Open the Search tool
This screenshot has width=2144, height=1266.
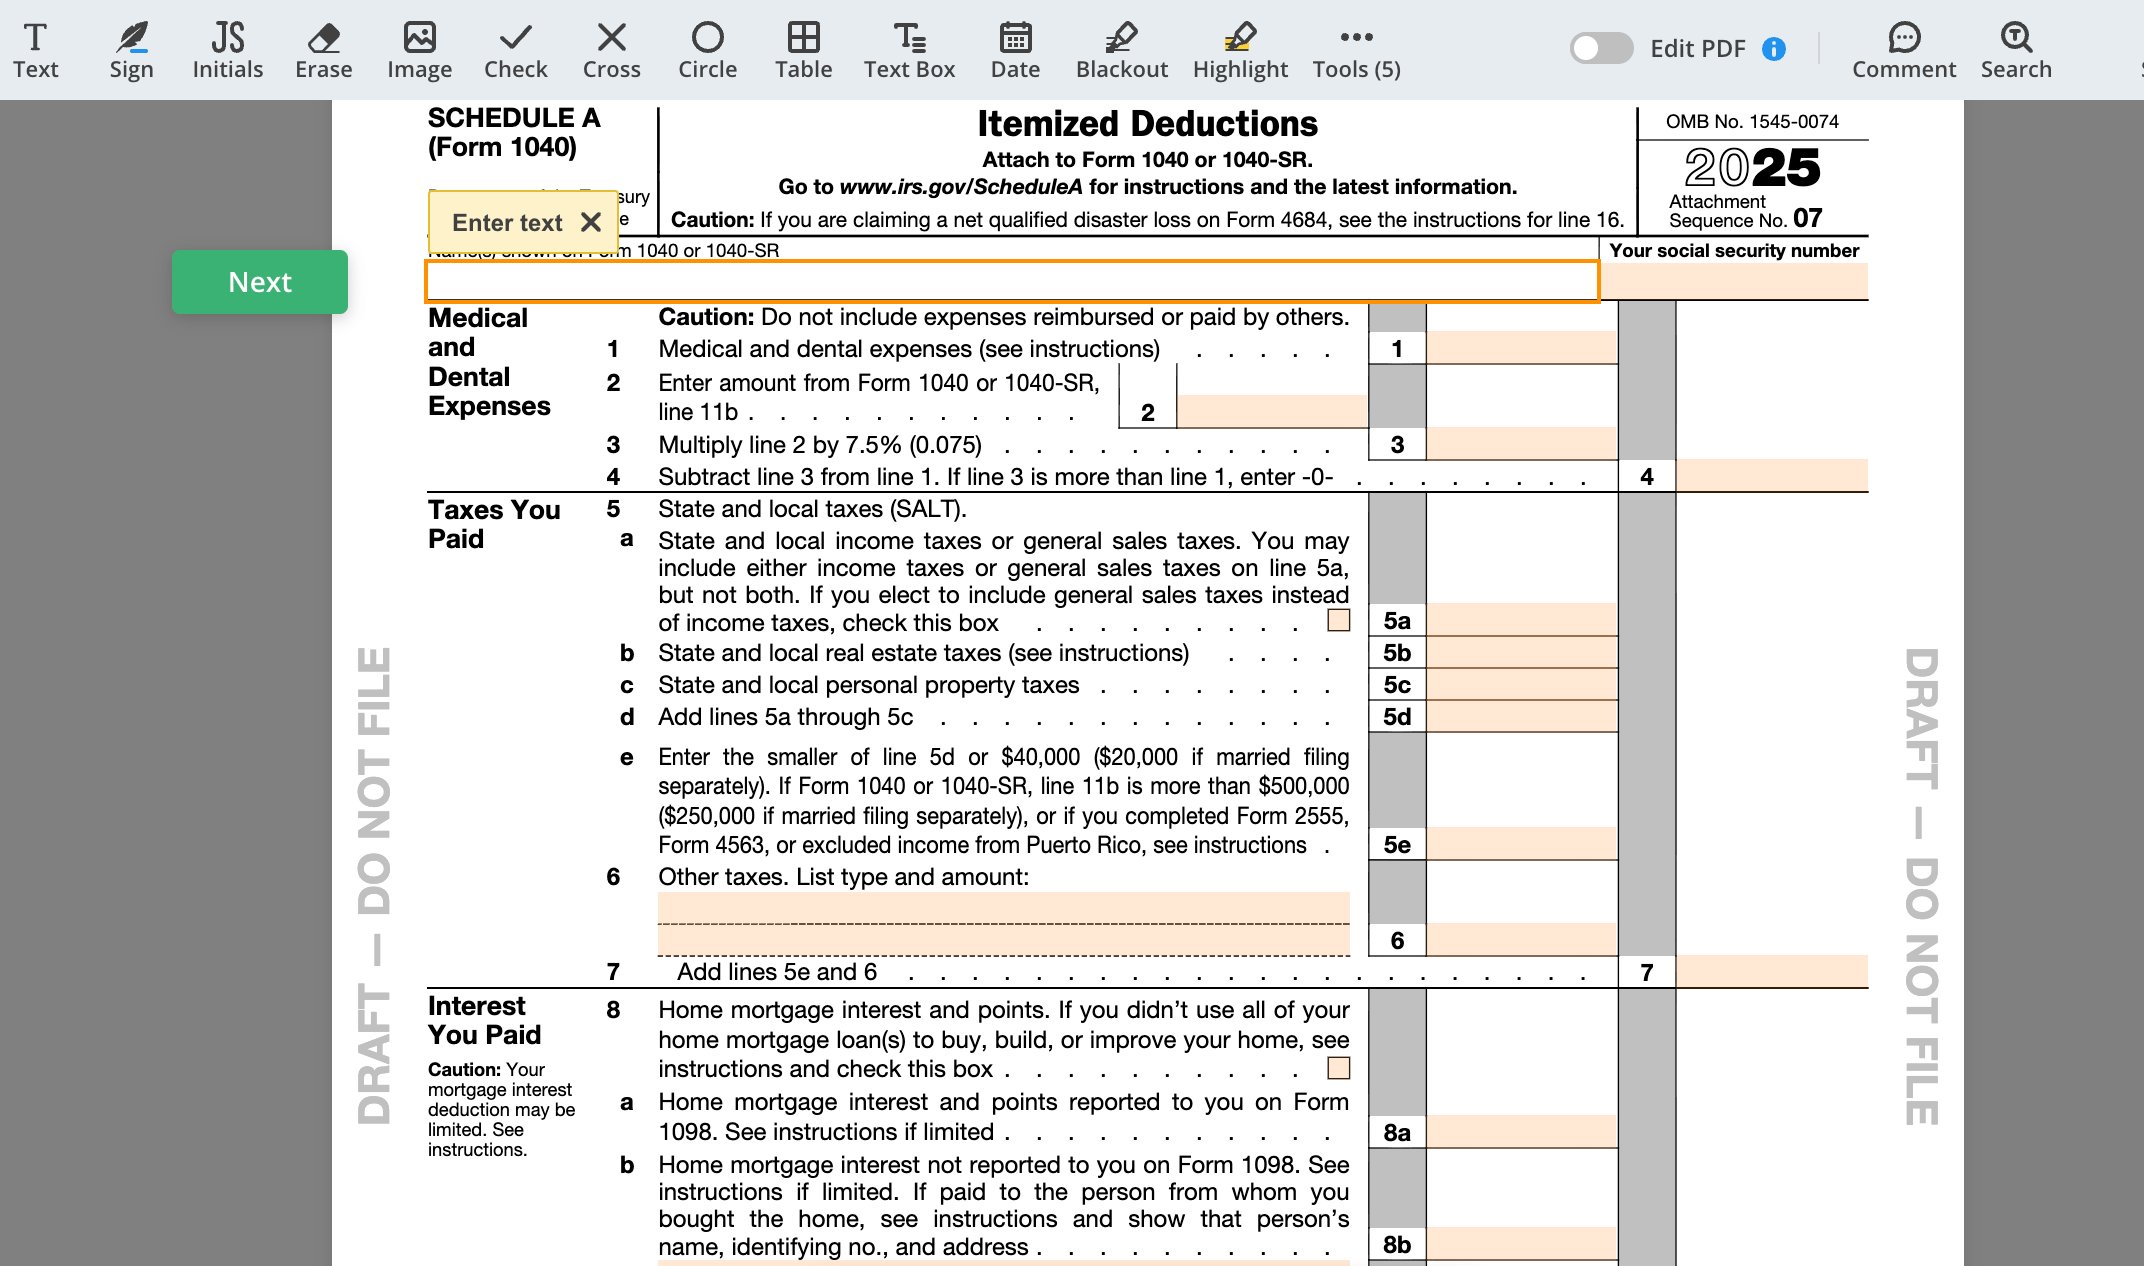coord(2016,50)
